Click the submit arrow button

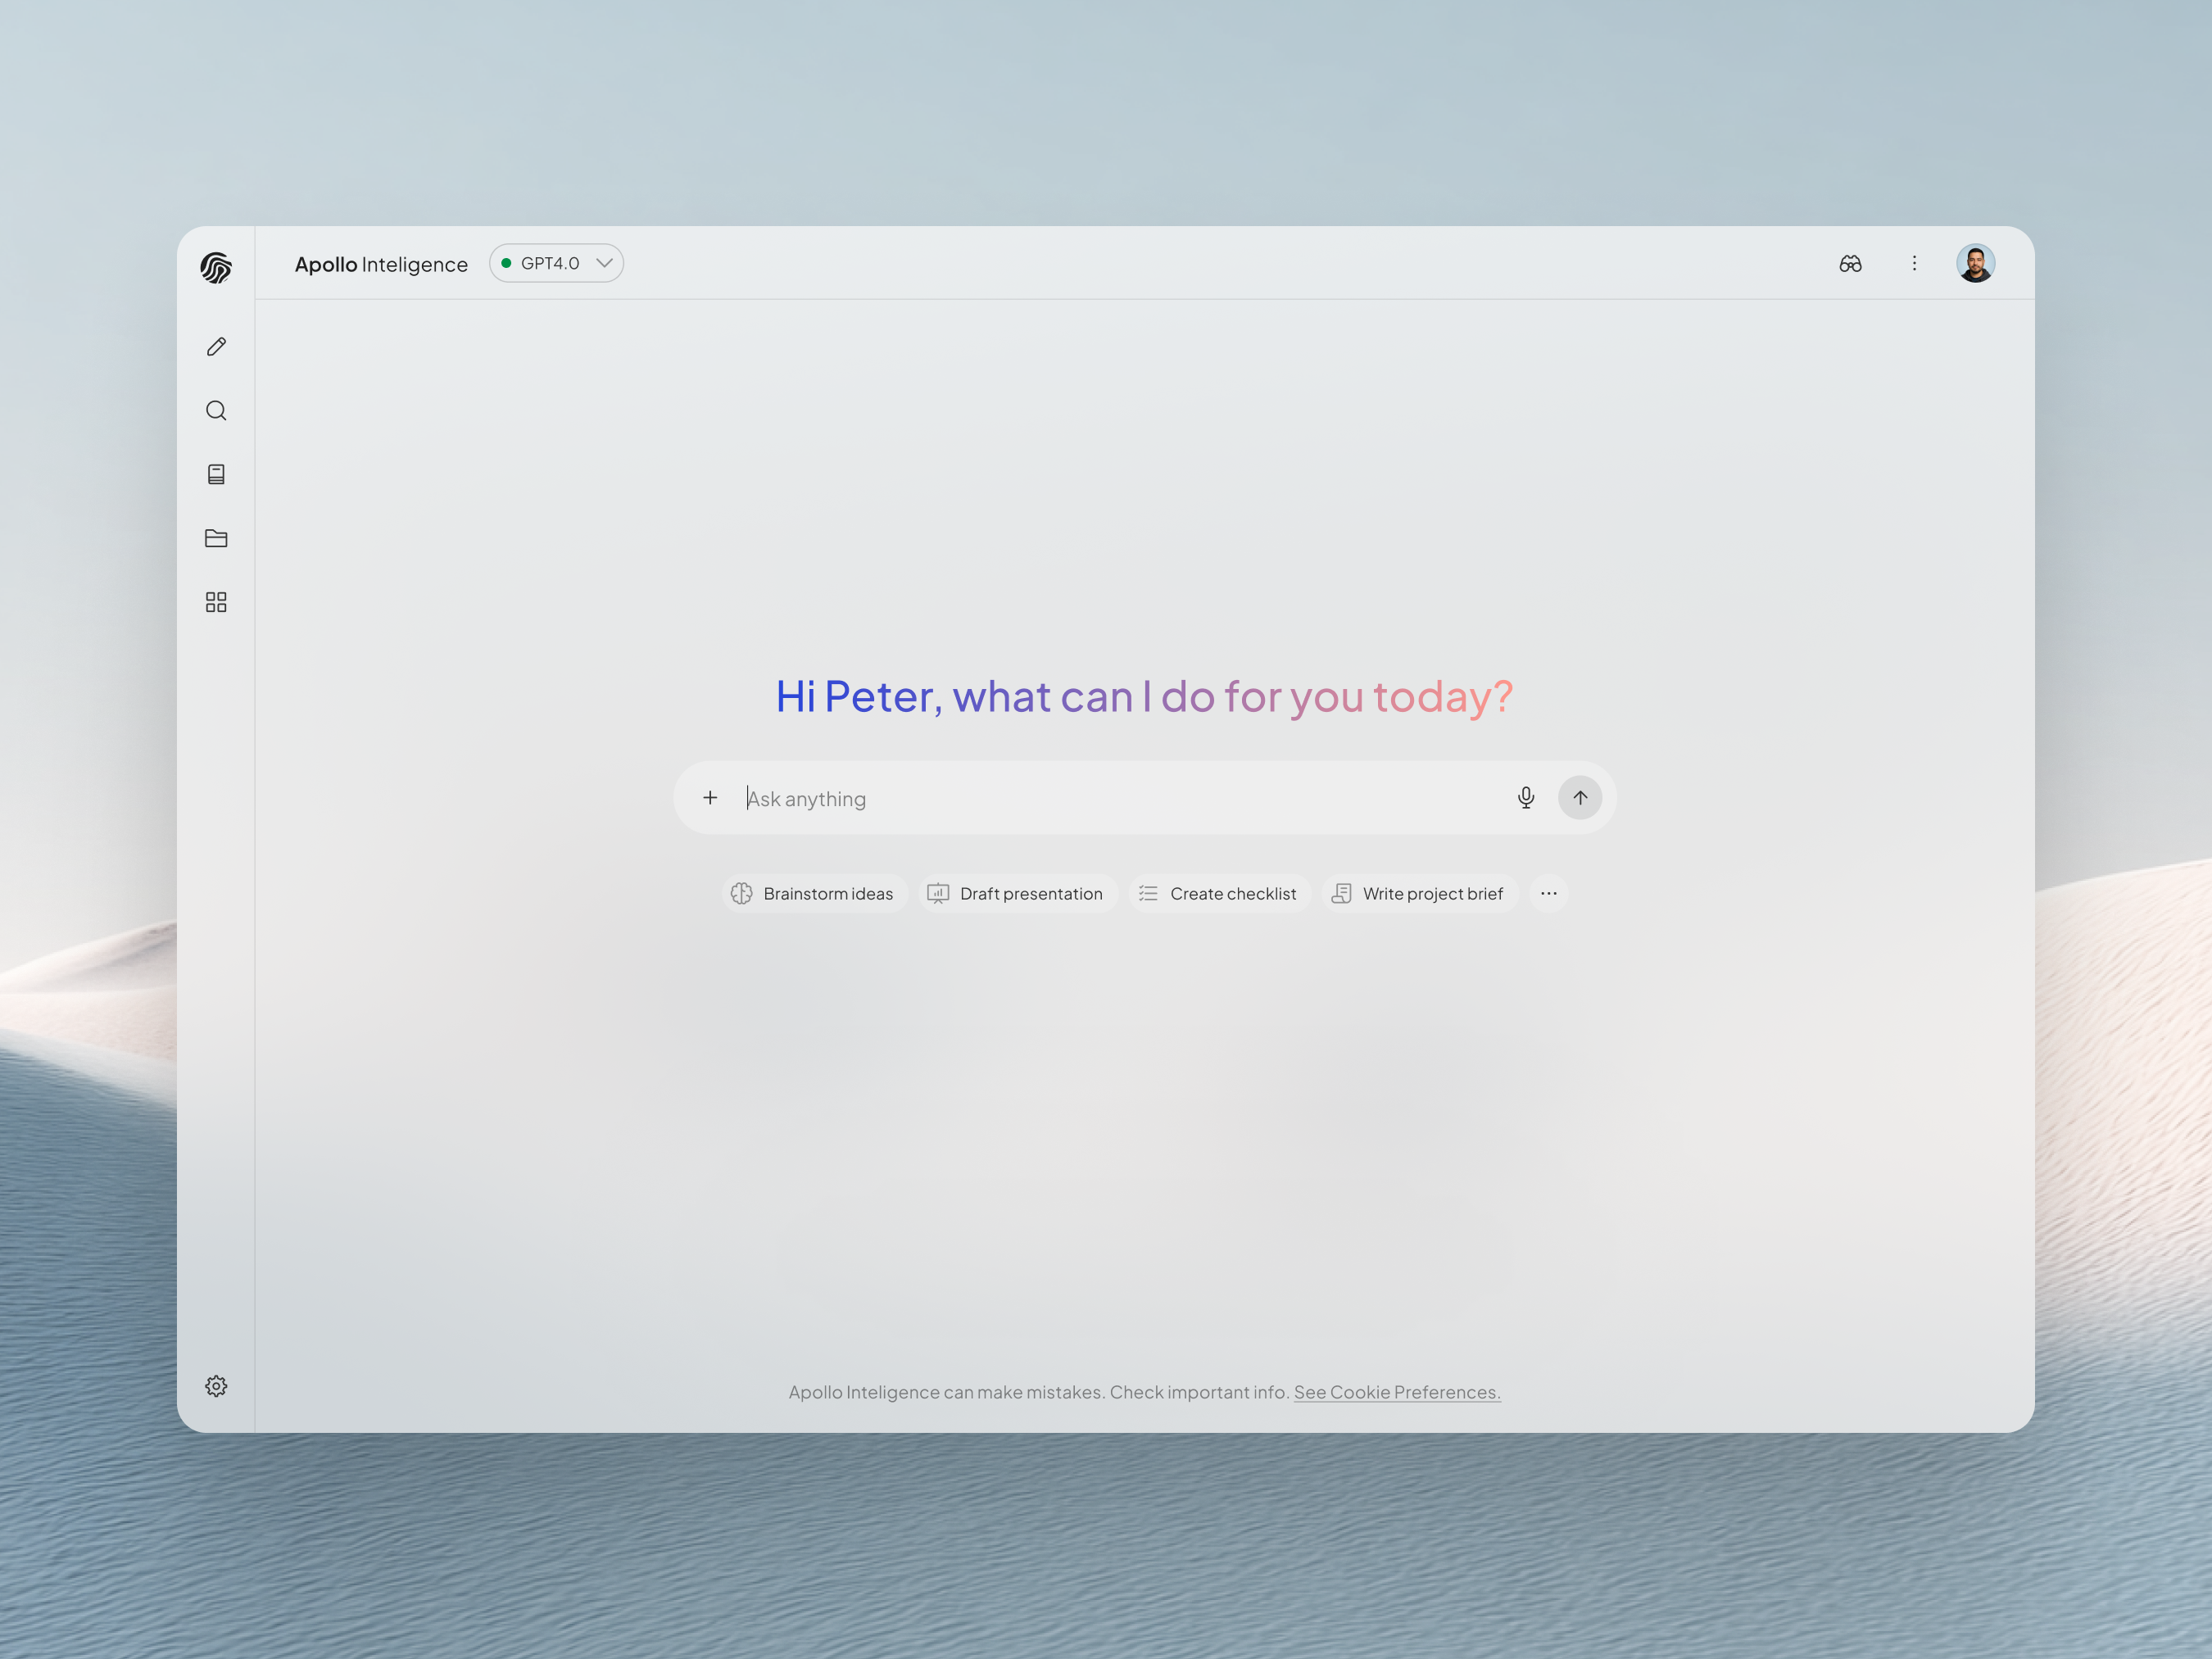click(x=1580, y=797)
